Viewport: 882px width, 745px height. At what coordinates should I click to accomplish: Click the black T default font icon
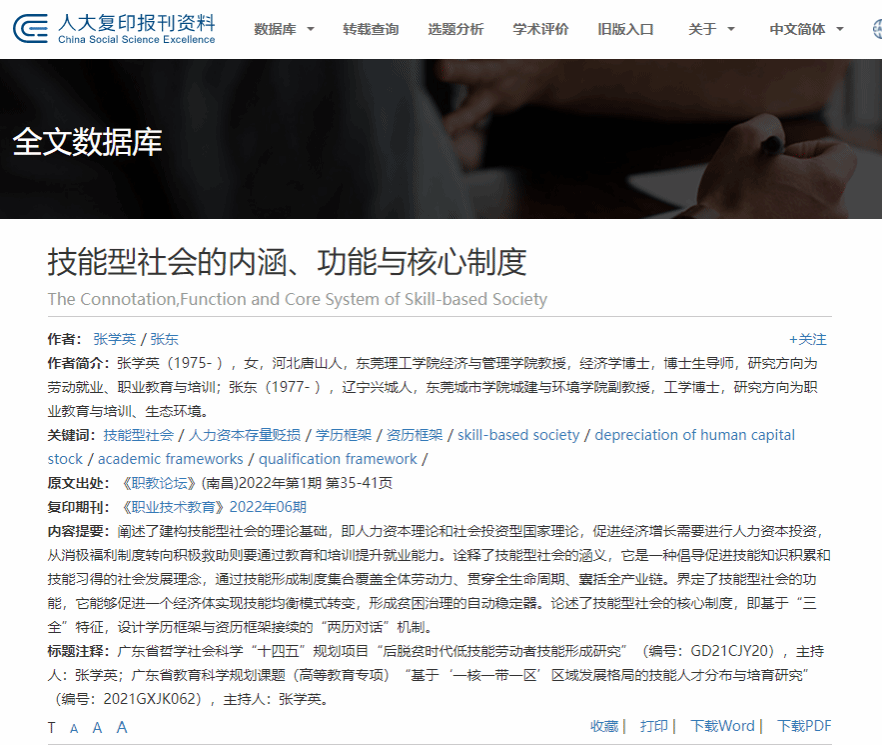pyautogui.click(x=52, y=728)
